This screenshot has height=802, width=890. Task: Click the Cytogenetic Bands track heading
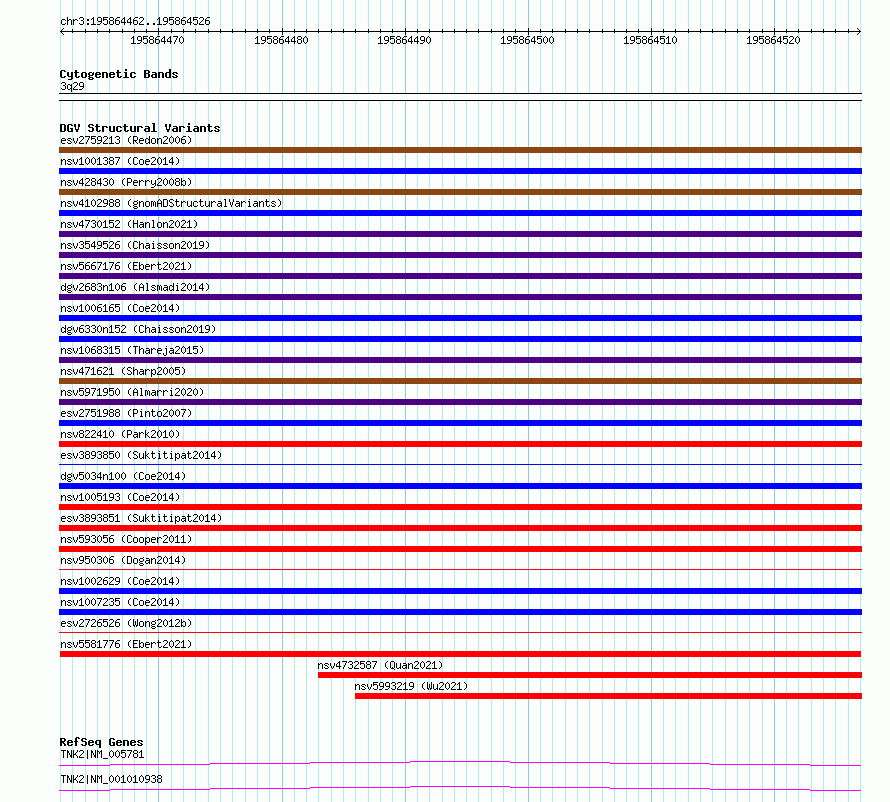tap(119, 74)
